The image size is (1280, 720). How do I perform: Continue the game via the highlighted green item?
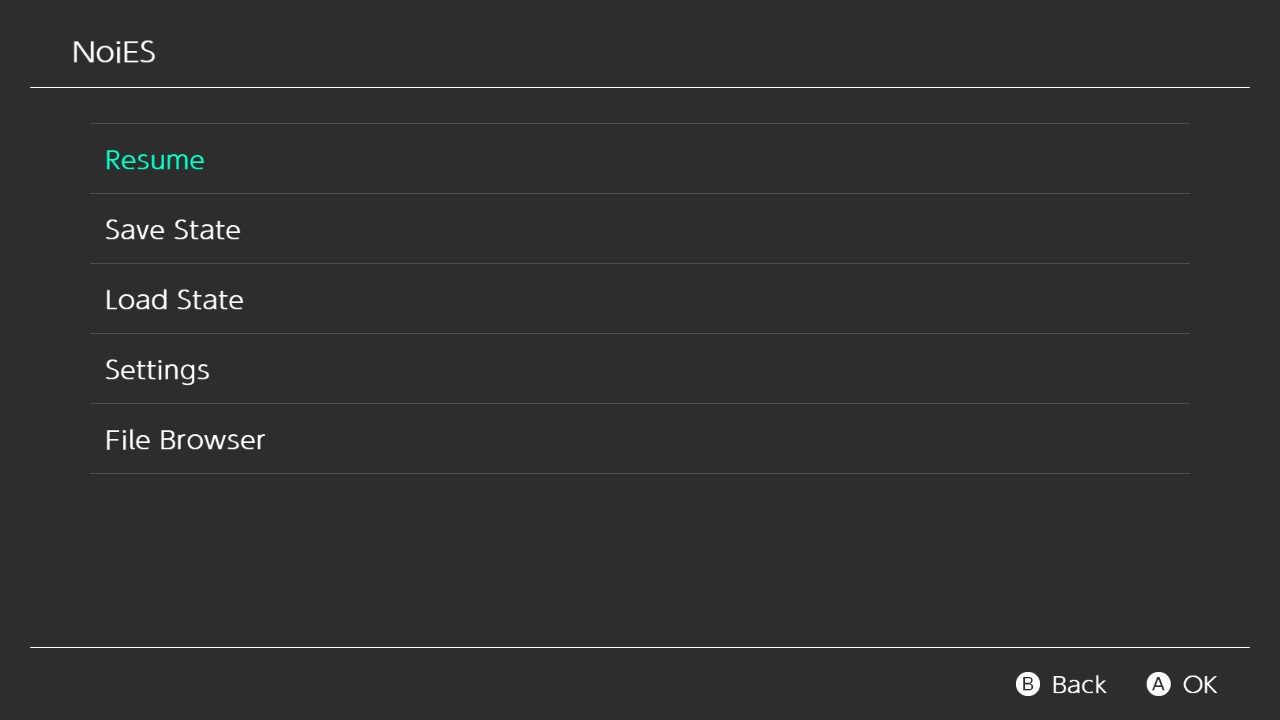coord(155,160)
